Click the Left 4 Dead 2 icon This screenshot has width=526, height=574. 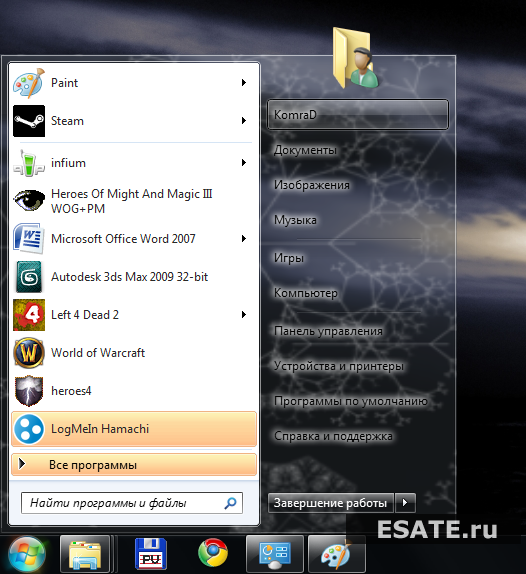point(29,315)
